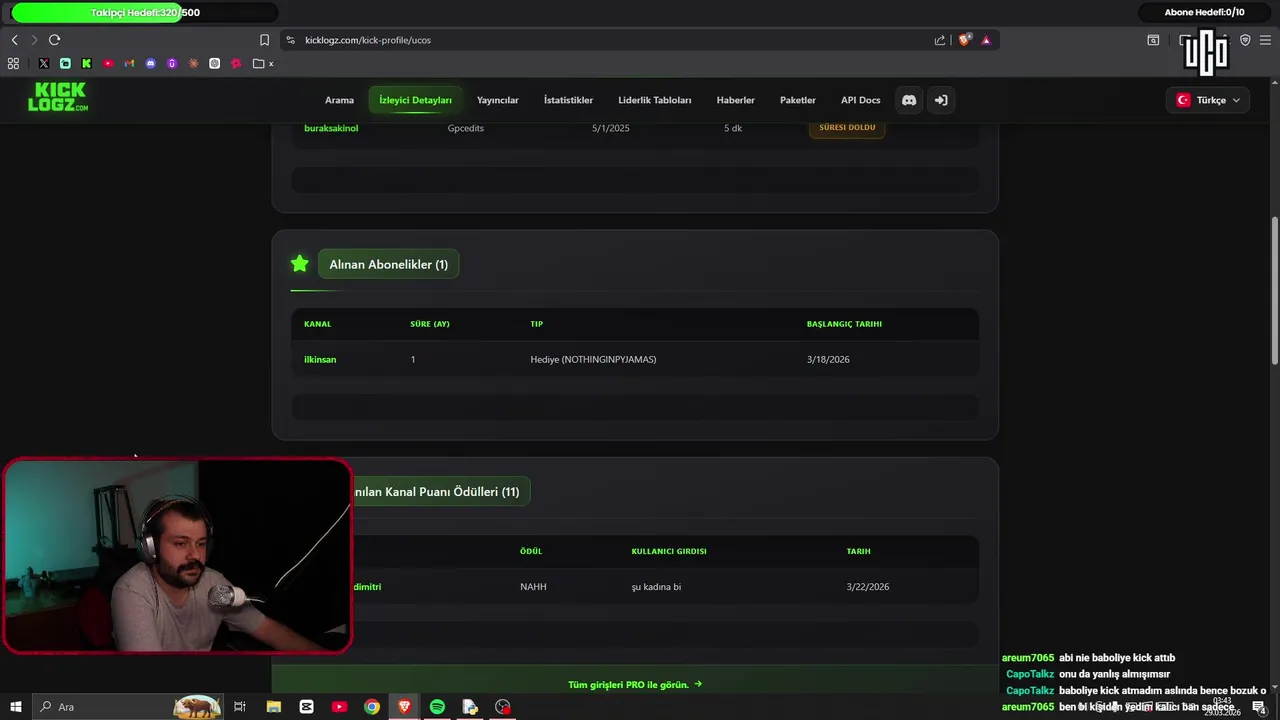Image resolution: width=1280 pixels, height=720 pixels.
Task: Click the 3/18/2026 date cell
Action: (x=828, y=359)
